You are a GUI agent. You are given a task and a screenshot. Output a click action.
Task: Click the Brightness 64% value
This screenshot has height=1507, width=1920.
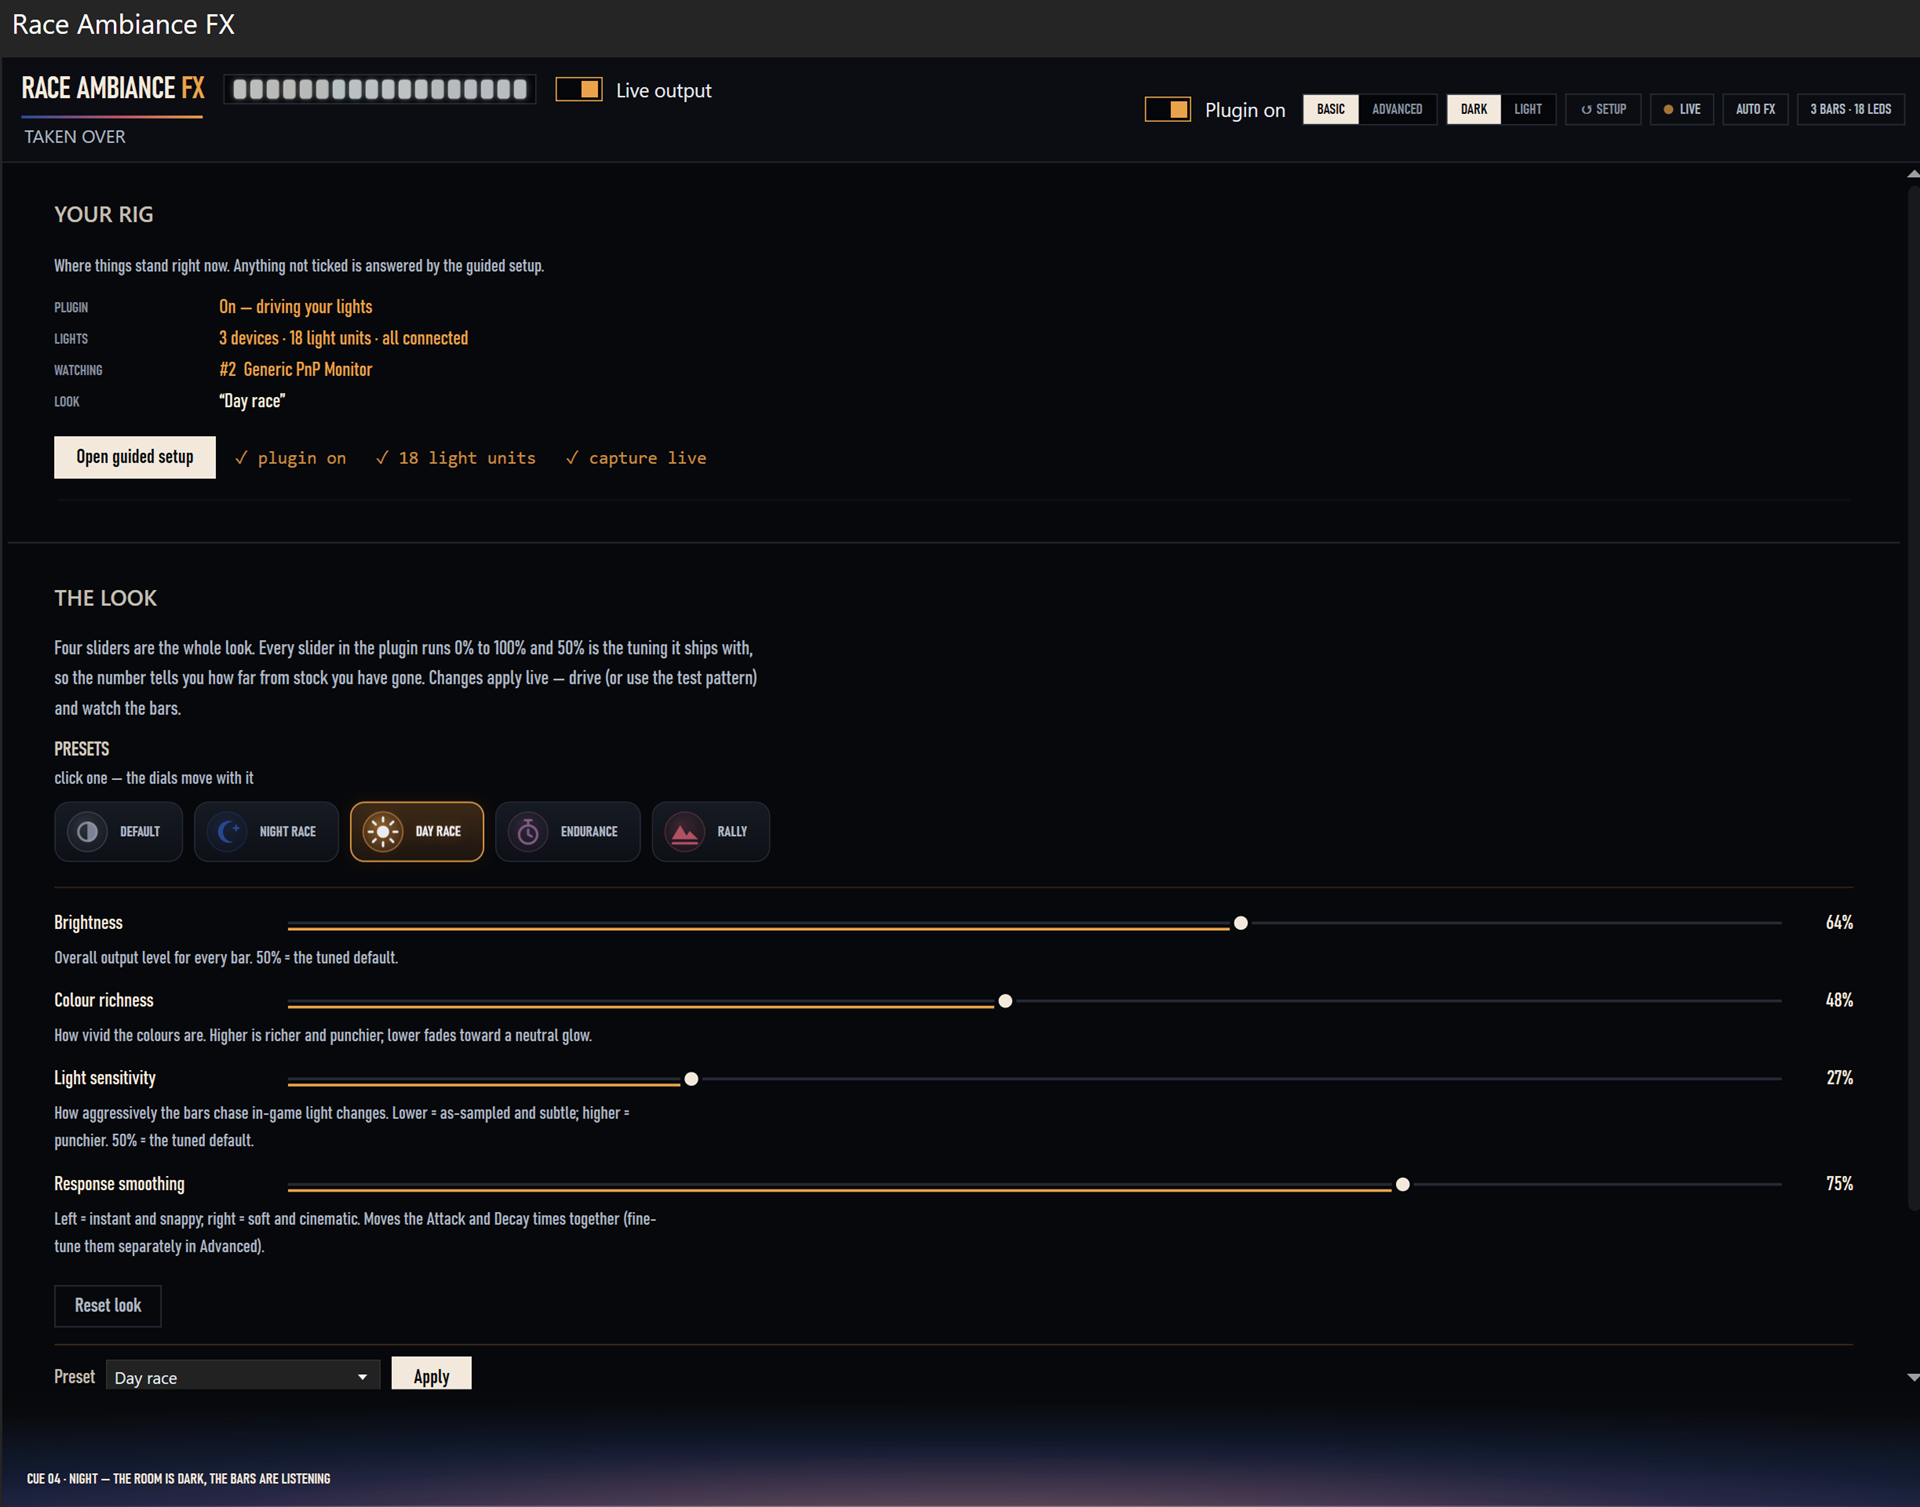point(1839,922)
